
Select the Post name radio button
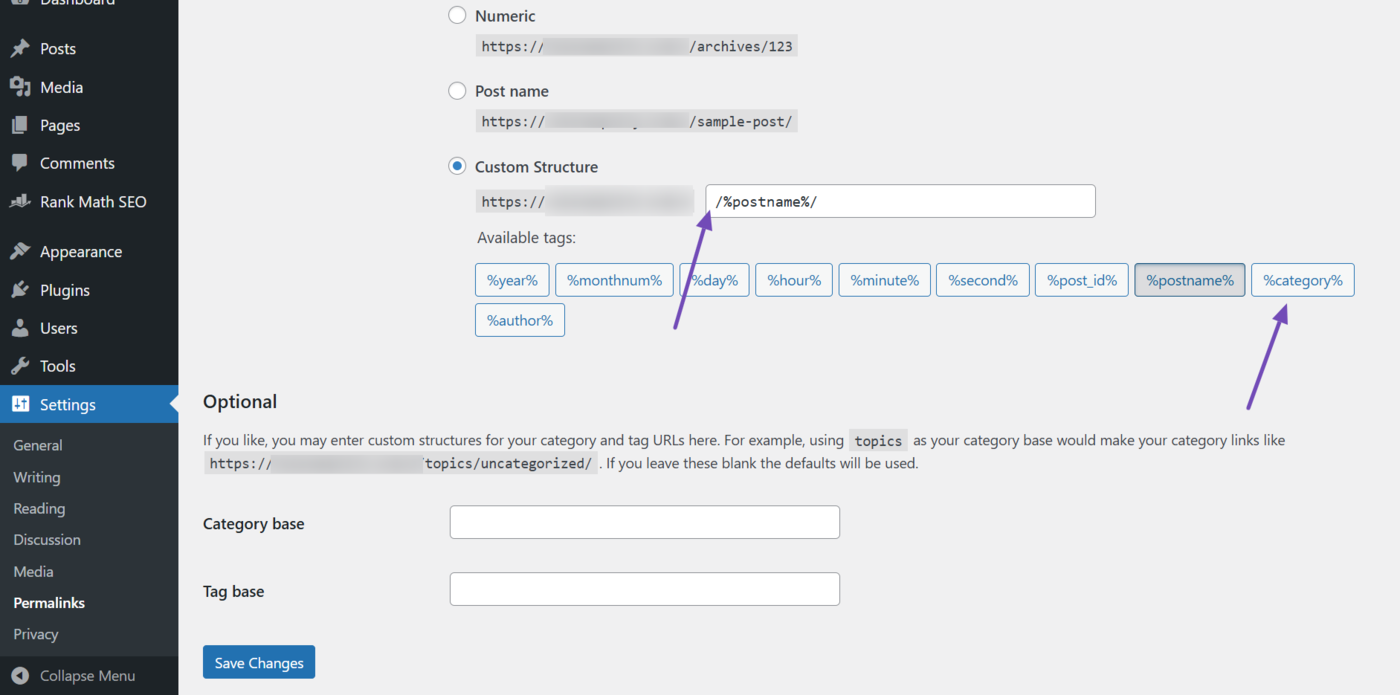coord(457,91)
